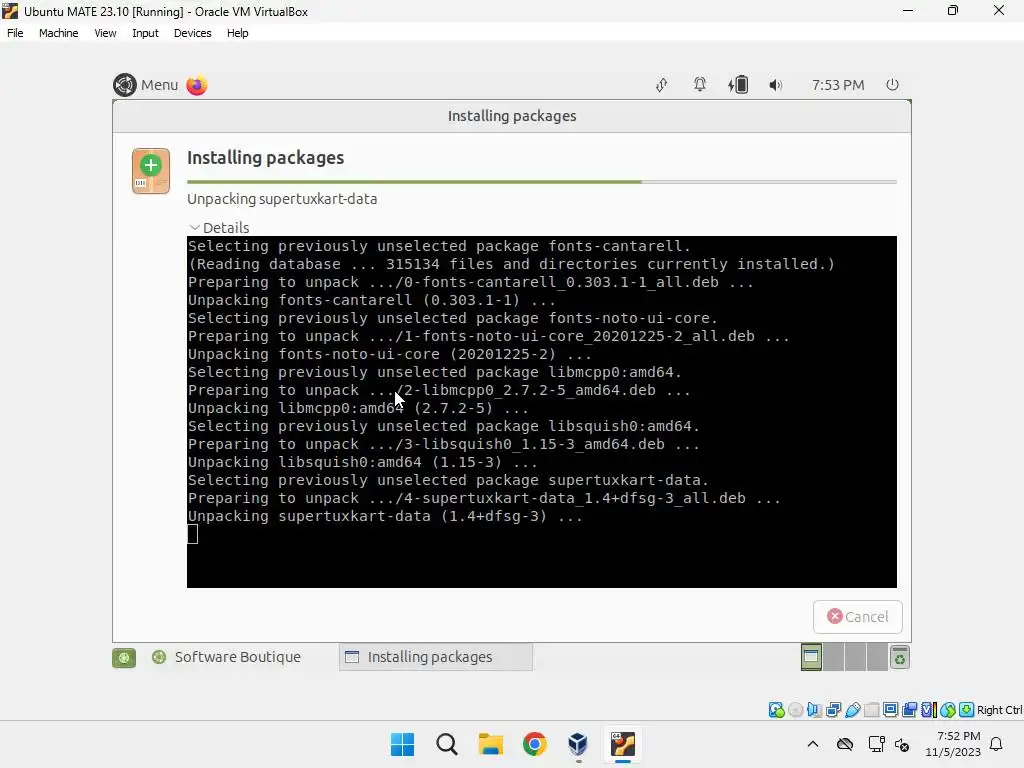Check the battery power indicator in MATE panel
This screenshot has width=1024, height=768.
738,85
